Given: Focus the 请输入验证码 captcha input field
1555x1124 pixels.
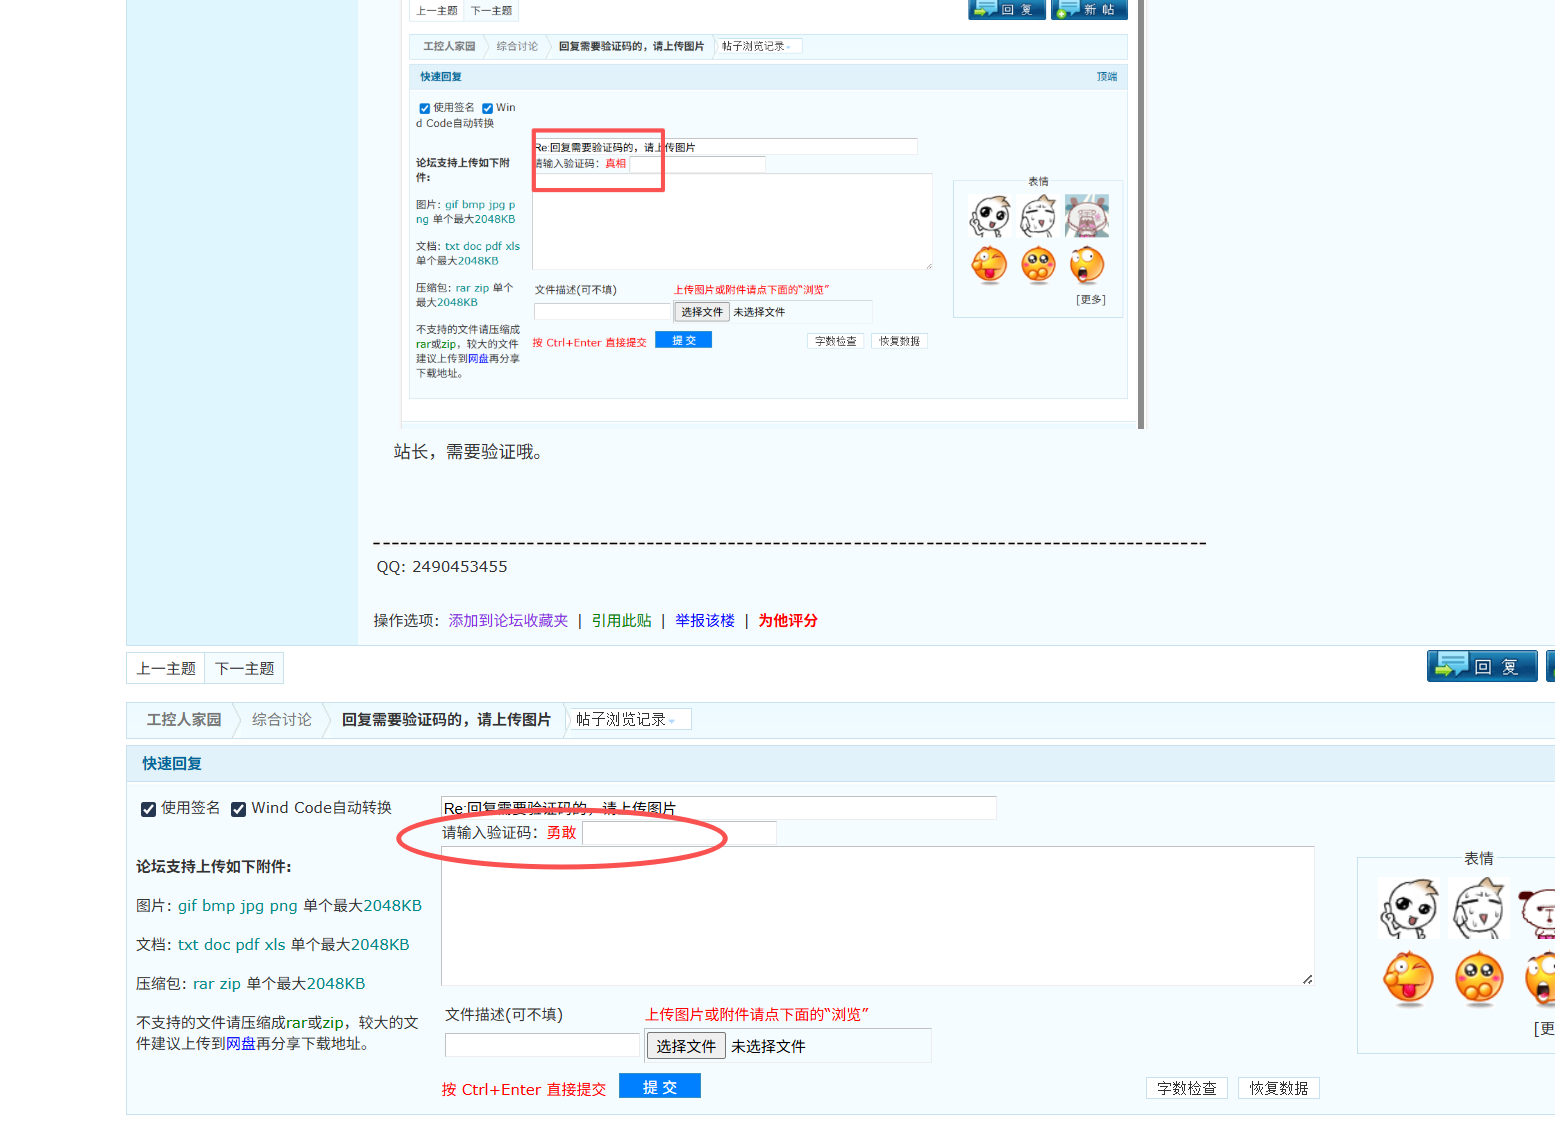Looking at the screenshot, I should pyautogui.click(x=678, y=833).
